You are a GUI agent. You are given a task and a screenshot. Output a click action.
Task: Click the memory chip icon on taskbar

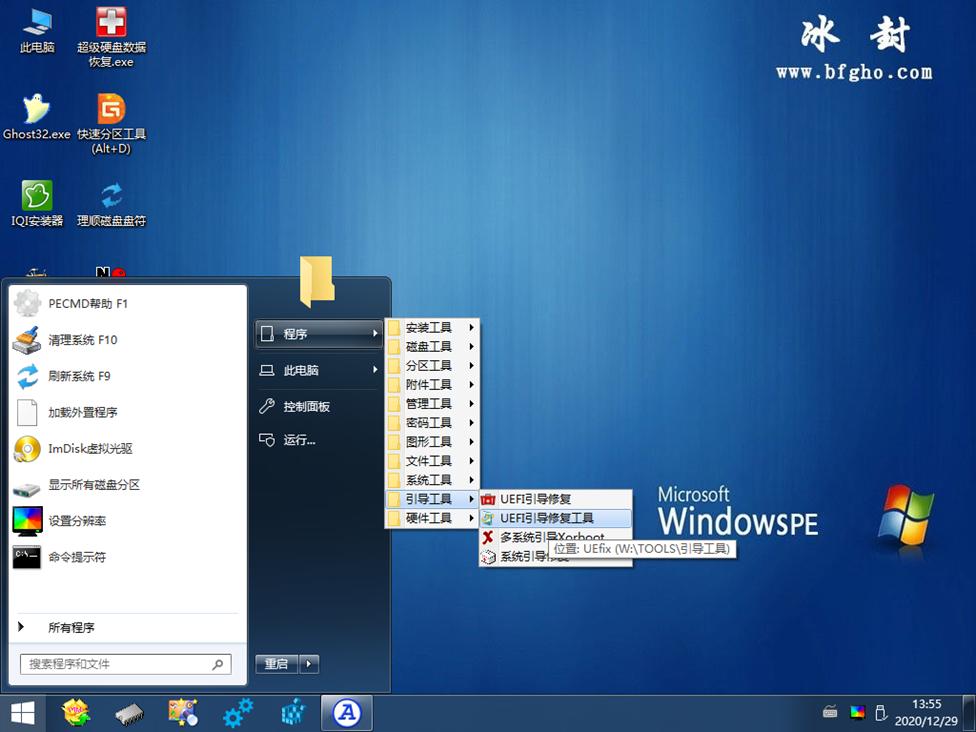pos(130,713)
